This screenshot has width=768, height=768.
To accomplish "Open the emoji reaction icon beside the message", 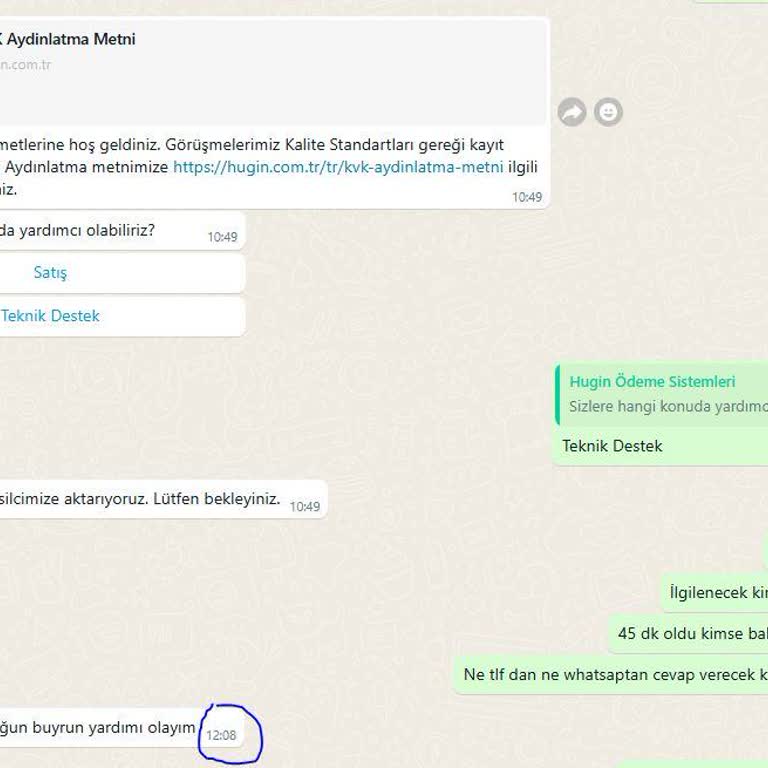I will click(x=608, y=112).
